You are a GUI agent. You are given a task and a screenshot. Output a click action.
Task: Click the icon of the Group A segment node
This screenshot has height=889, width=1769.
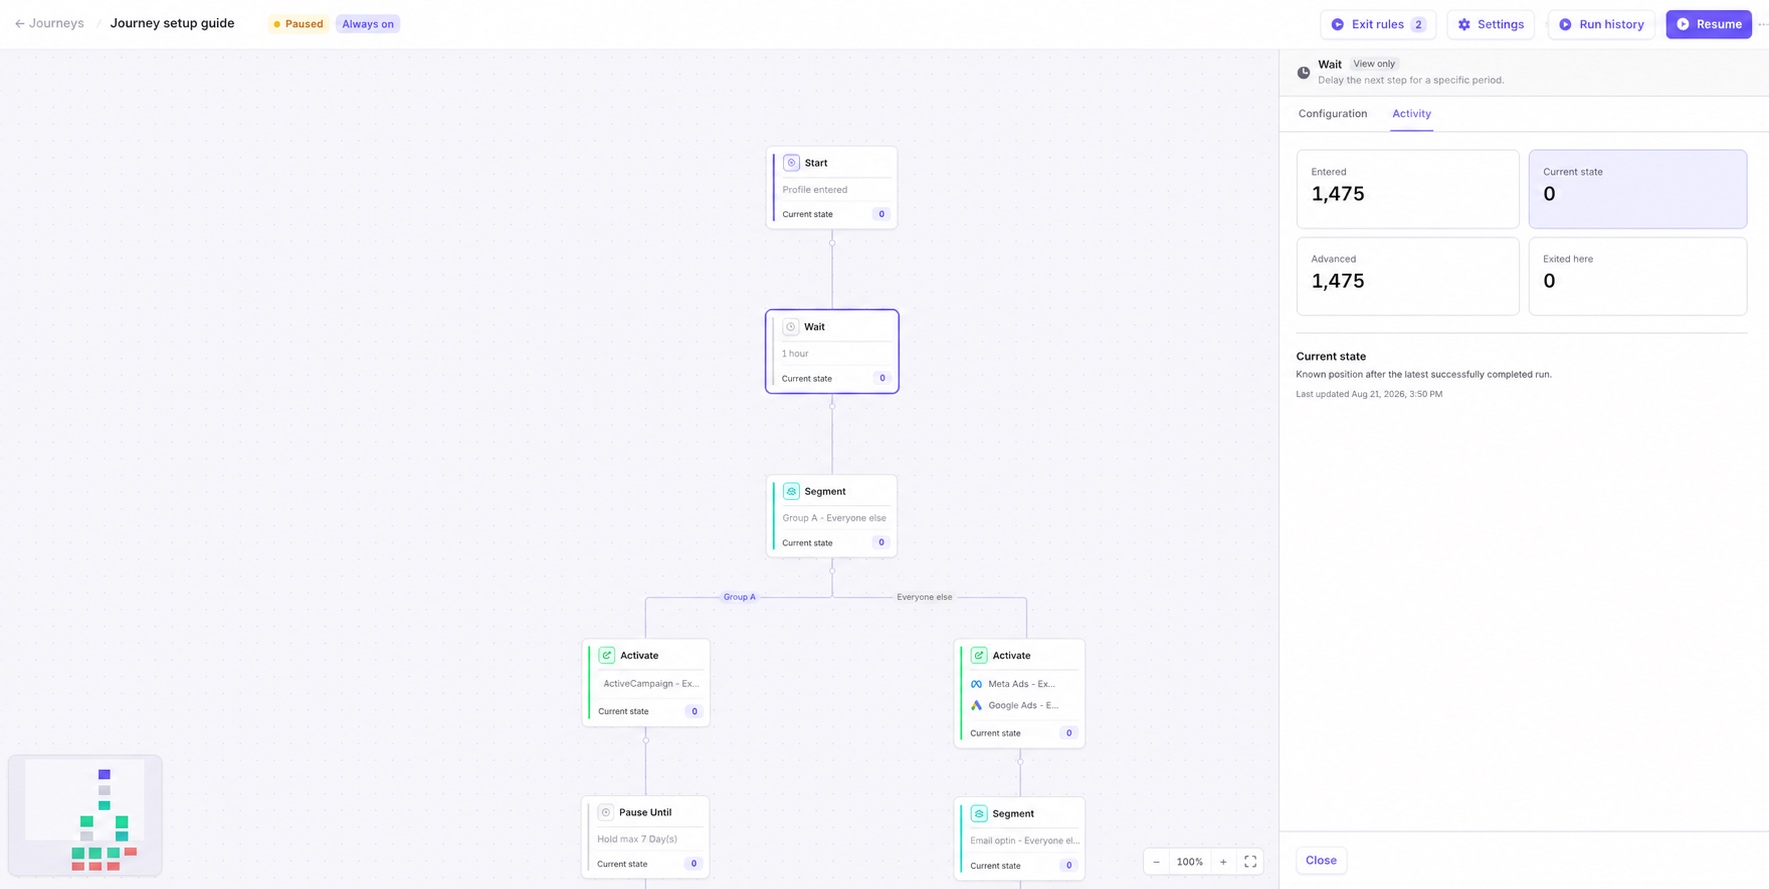pyautogui.click(x=791, y=491)
